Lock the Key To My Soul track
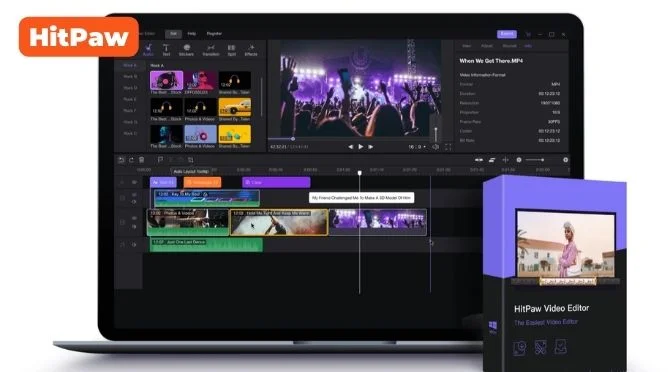 tap(123, 198)
